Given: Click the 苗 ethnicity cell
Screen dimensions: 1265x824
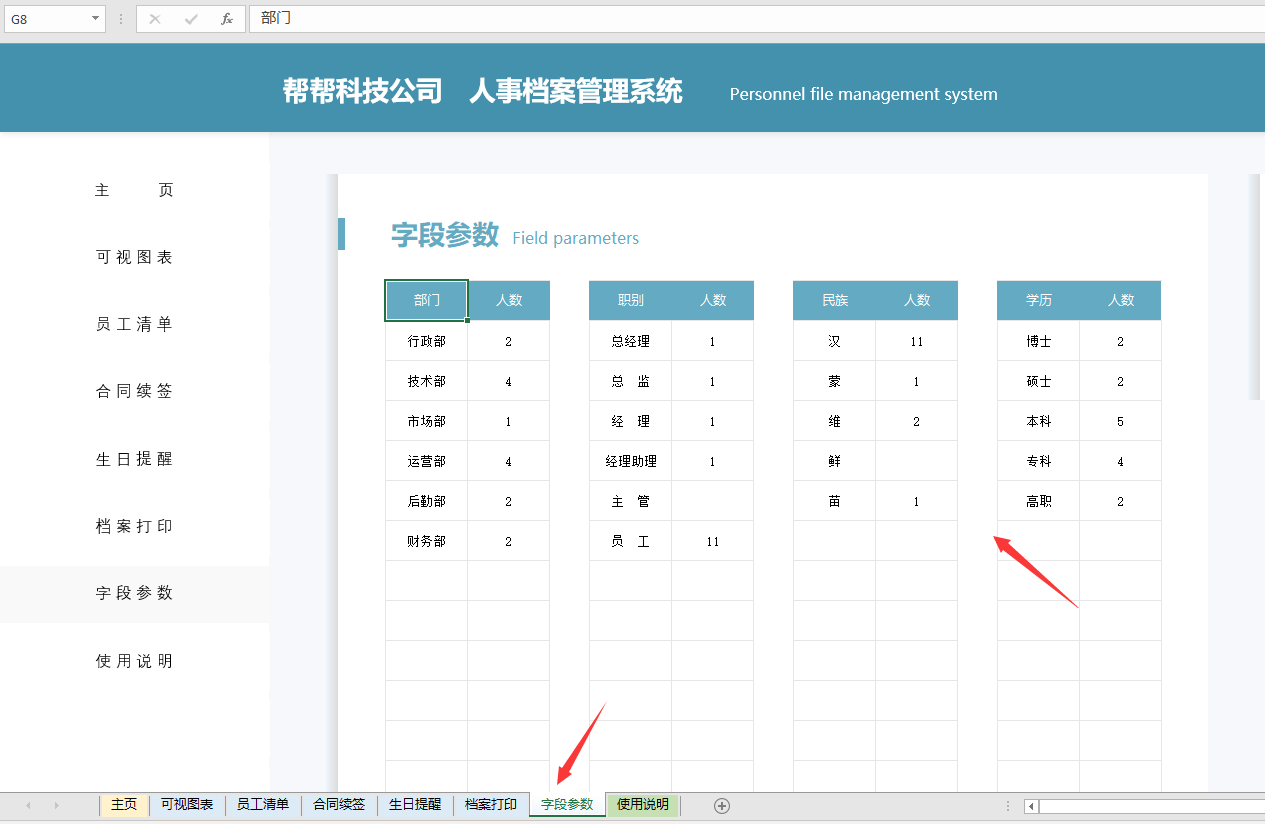Looking at the screenshot, I should 834,501.
